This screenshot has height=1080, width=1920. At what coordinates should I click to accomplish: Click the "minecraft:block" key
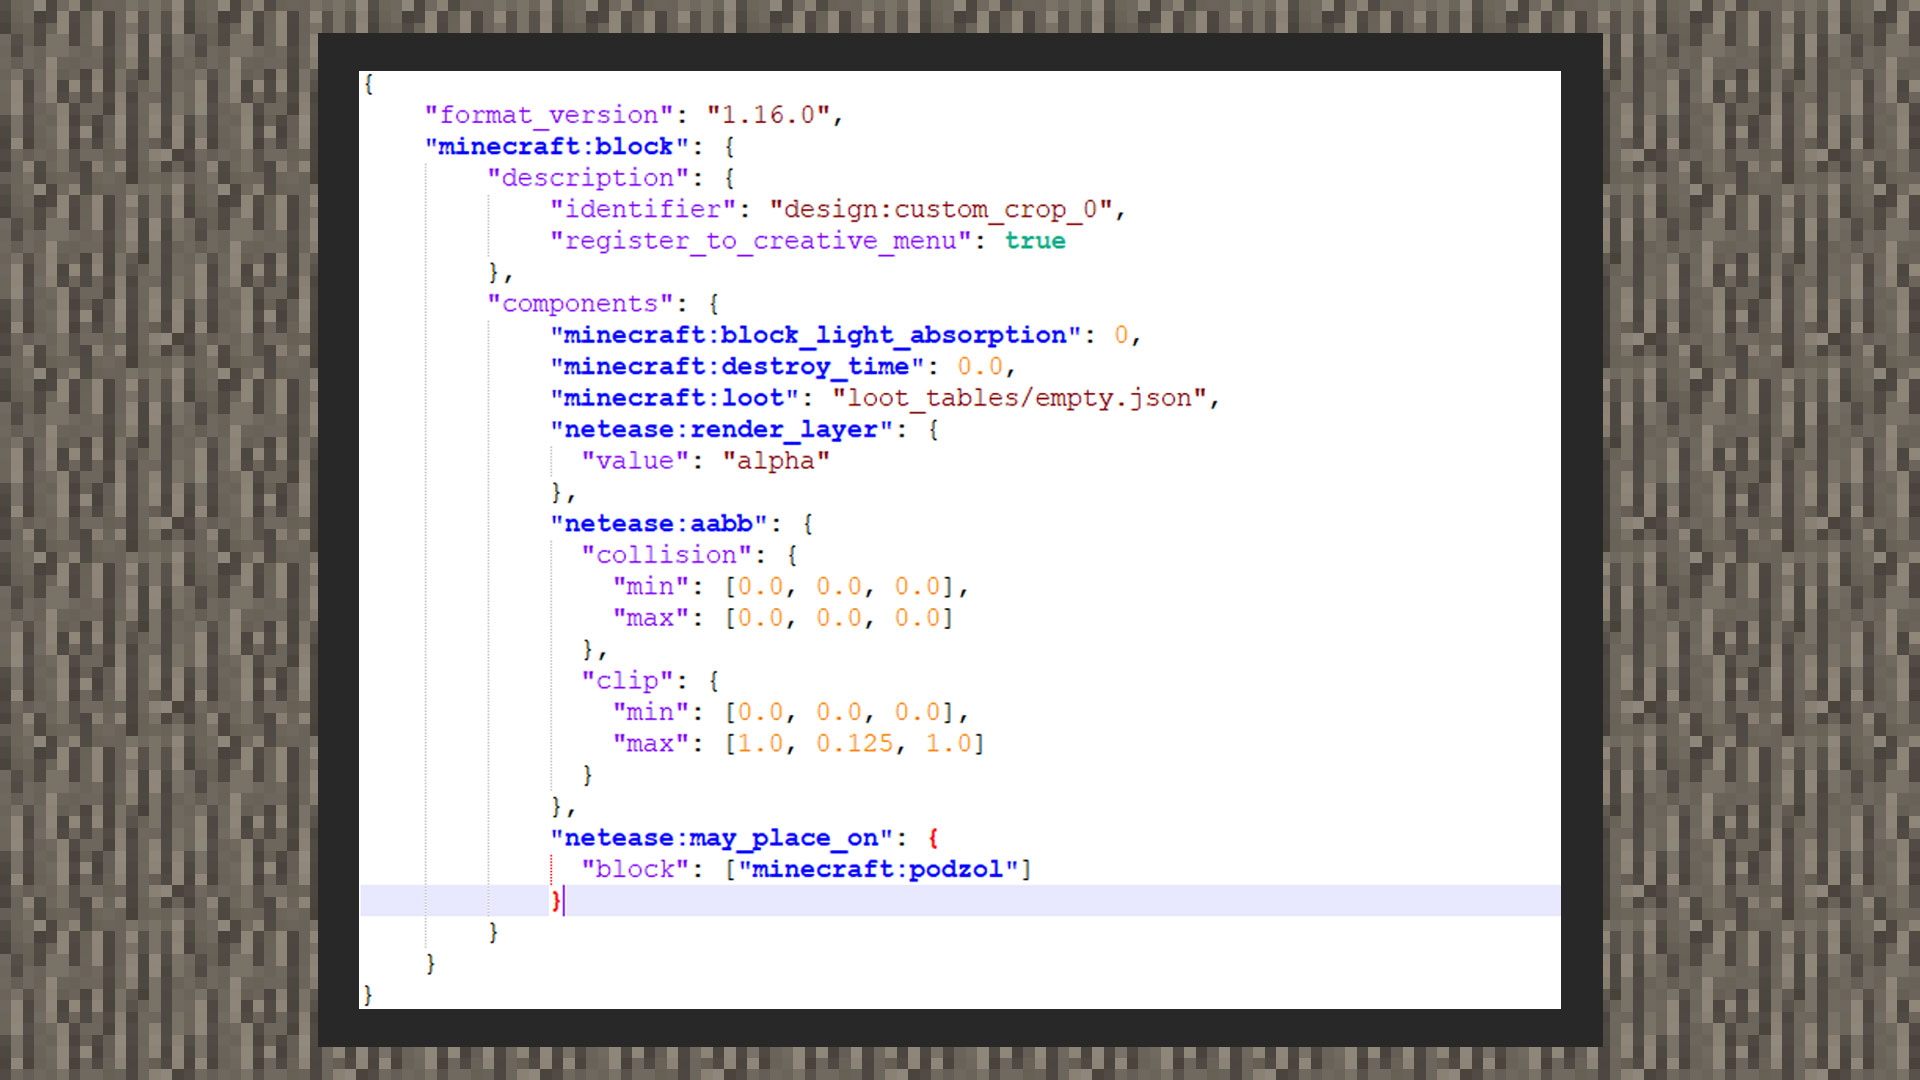coord(556,147)
